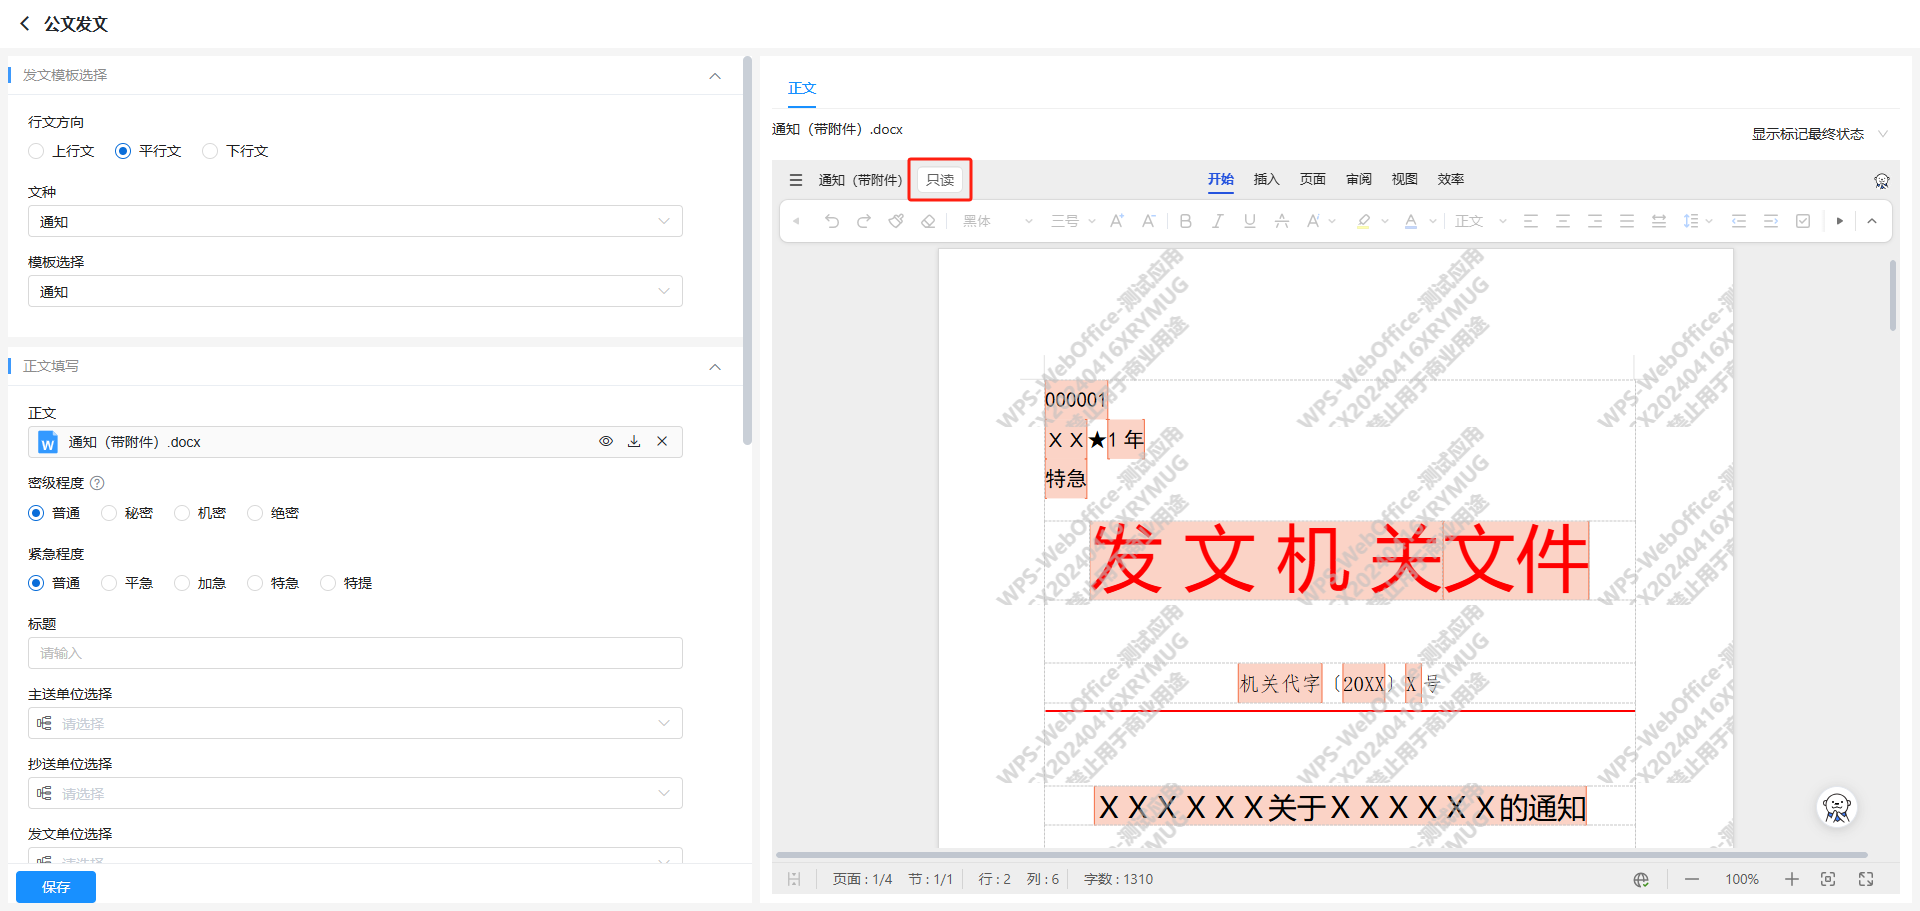This screenshot has height=911, width=1920.
Task: Zoom in with the plus icon
Action: tap(1792, 879)
